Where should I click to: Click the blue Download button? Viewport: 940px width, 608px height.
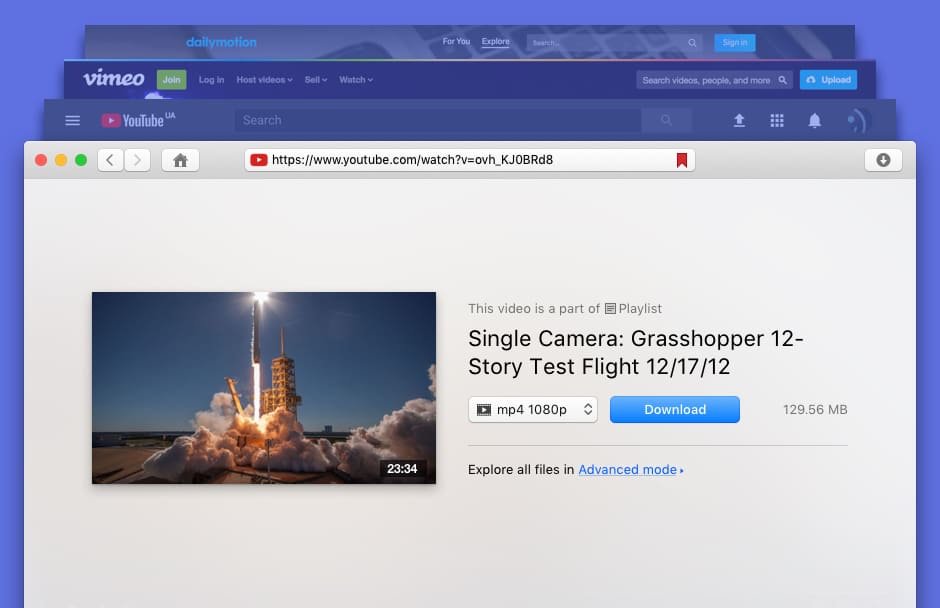tap(674, 409)
